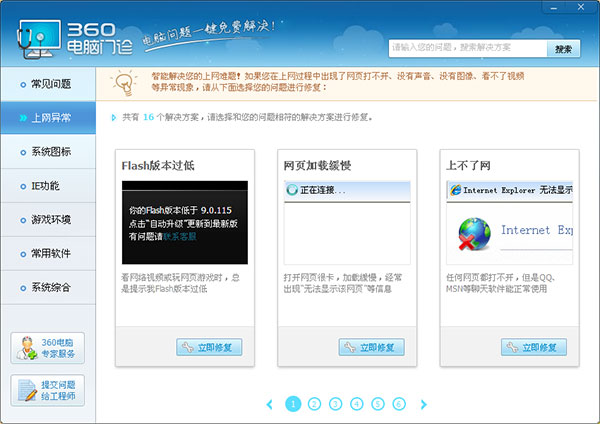The width and height of the screenshot is (600, 424).
Task: Select the 上网异常 category
Action: [48, 118]
